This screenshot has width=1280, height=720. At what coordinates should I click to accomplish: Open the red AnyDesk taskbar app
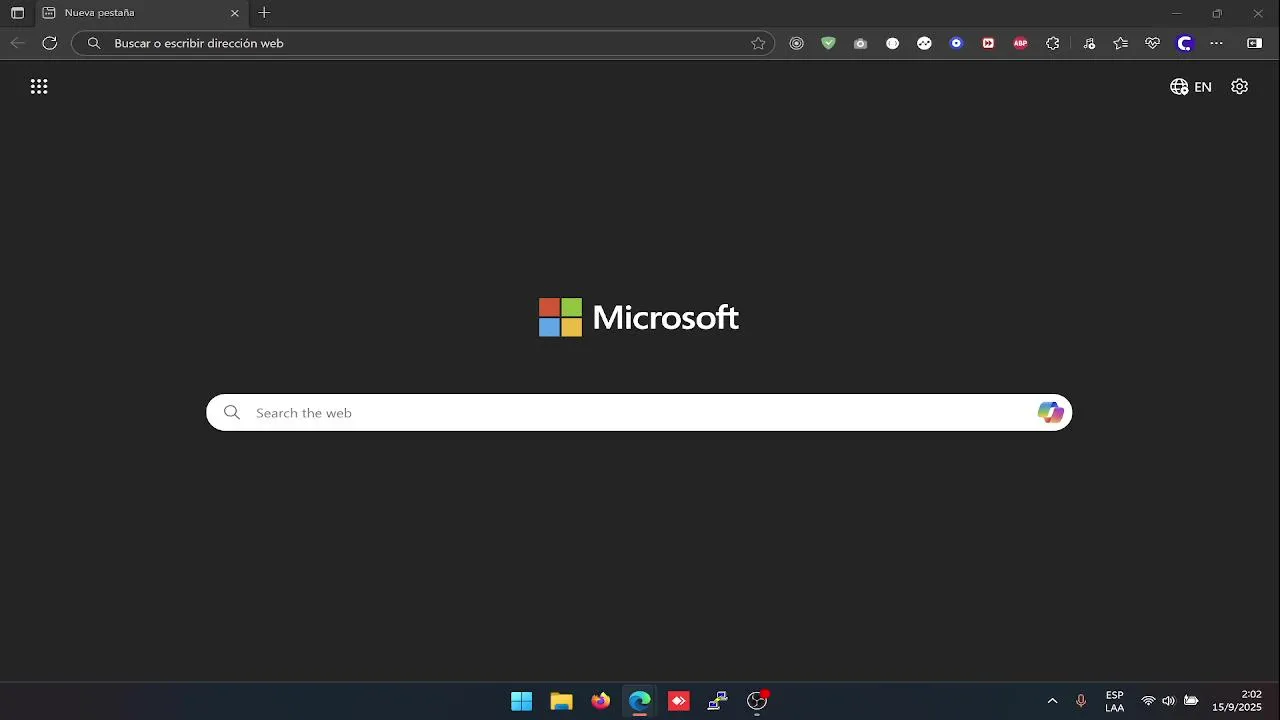679,701
